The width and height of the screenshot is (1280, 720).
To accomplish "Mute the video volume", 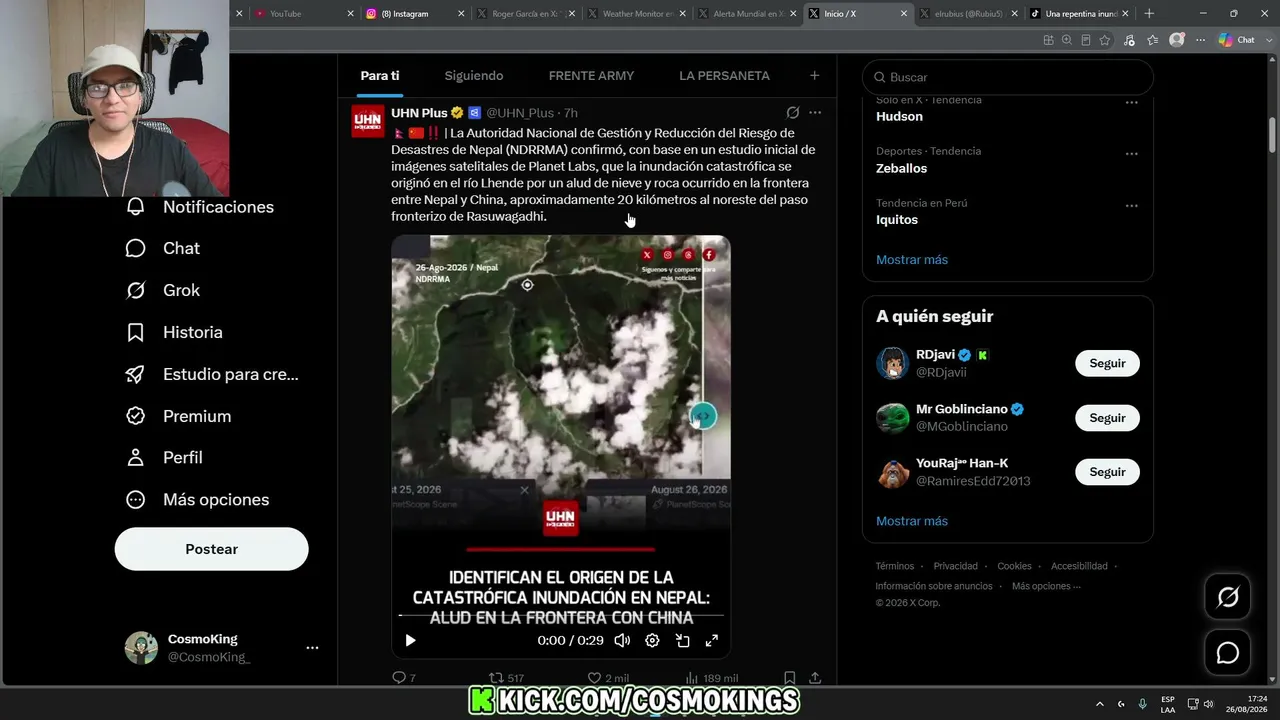I will [622, 641].
